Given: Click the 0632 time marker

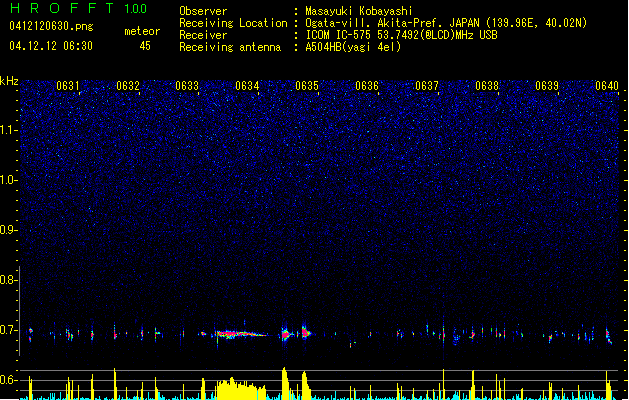Looking at the screenshot, I should coord(128,85).
